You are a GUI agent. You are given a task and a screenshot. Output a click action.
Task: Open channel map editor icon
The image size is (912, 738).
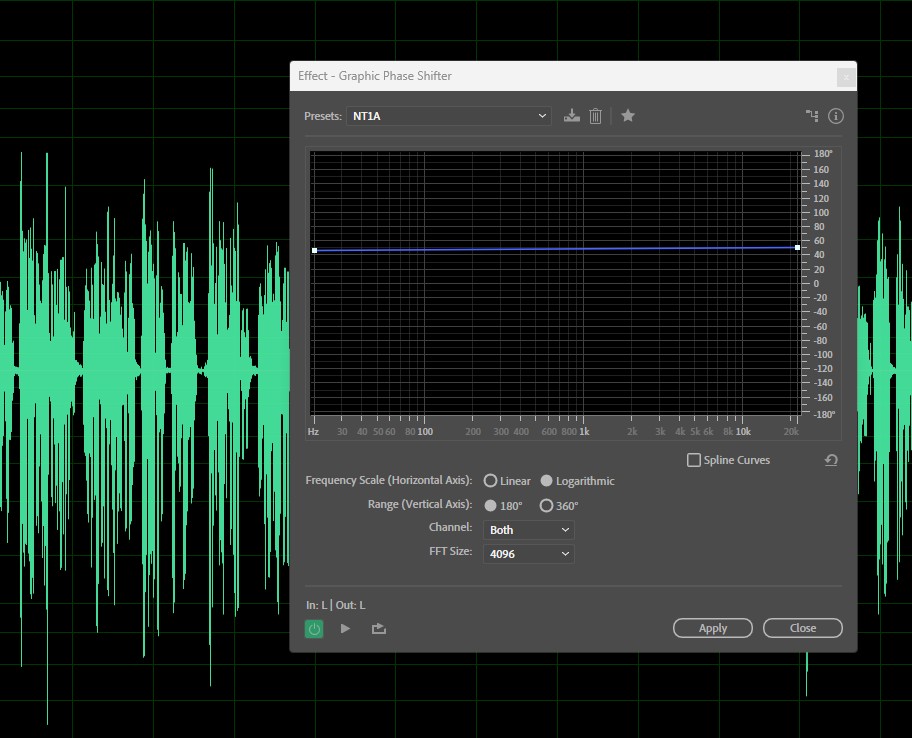(x=812, y=116)
